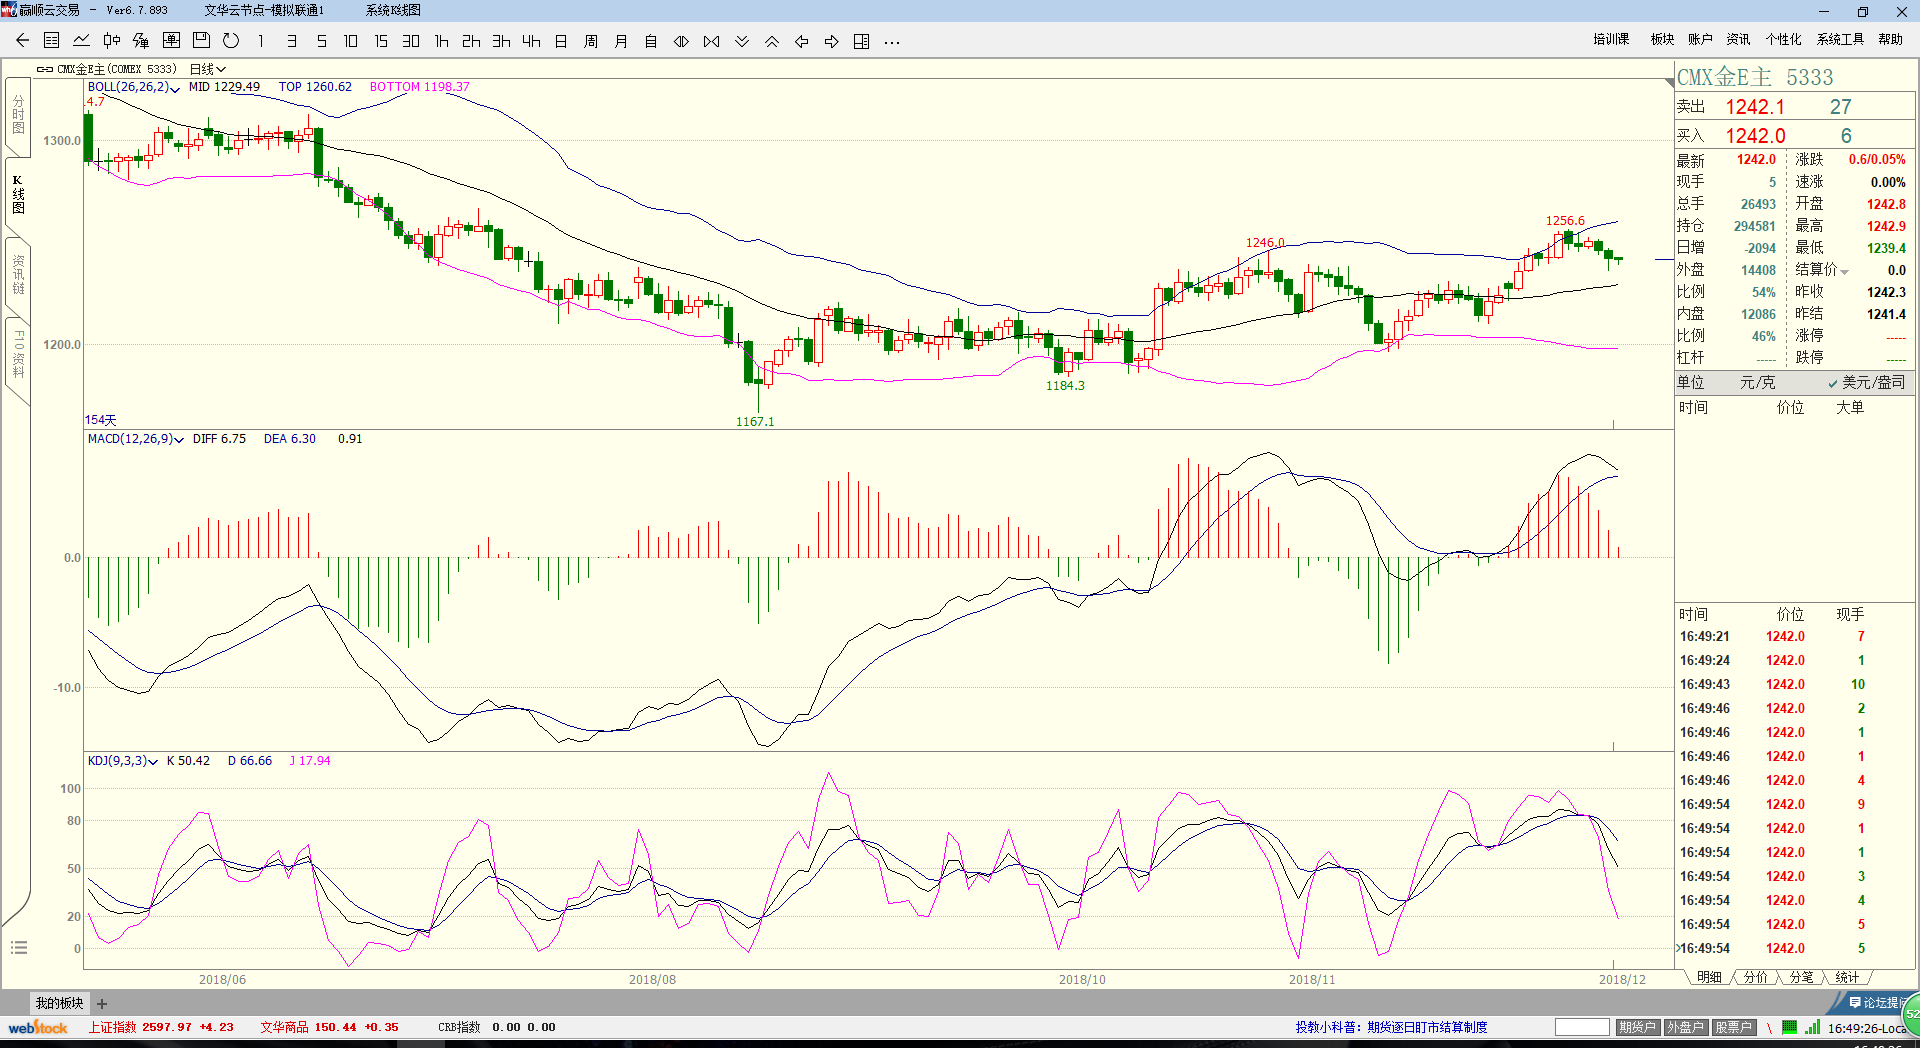
Task: Open the more options ellipsis in toolbar
Action: tap(892, 42)
